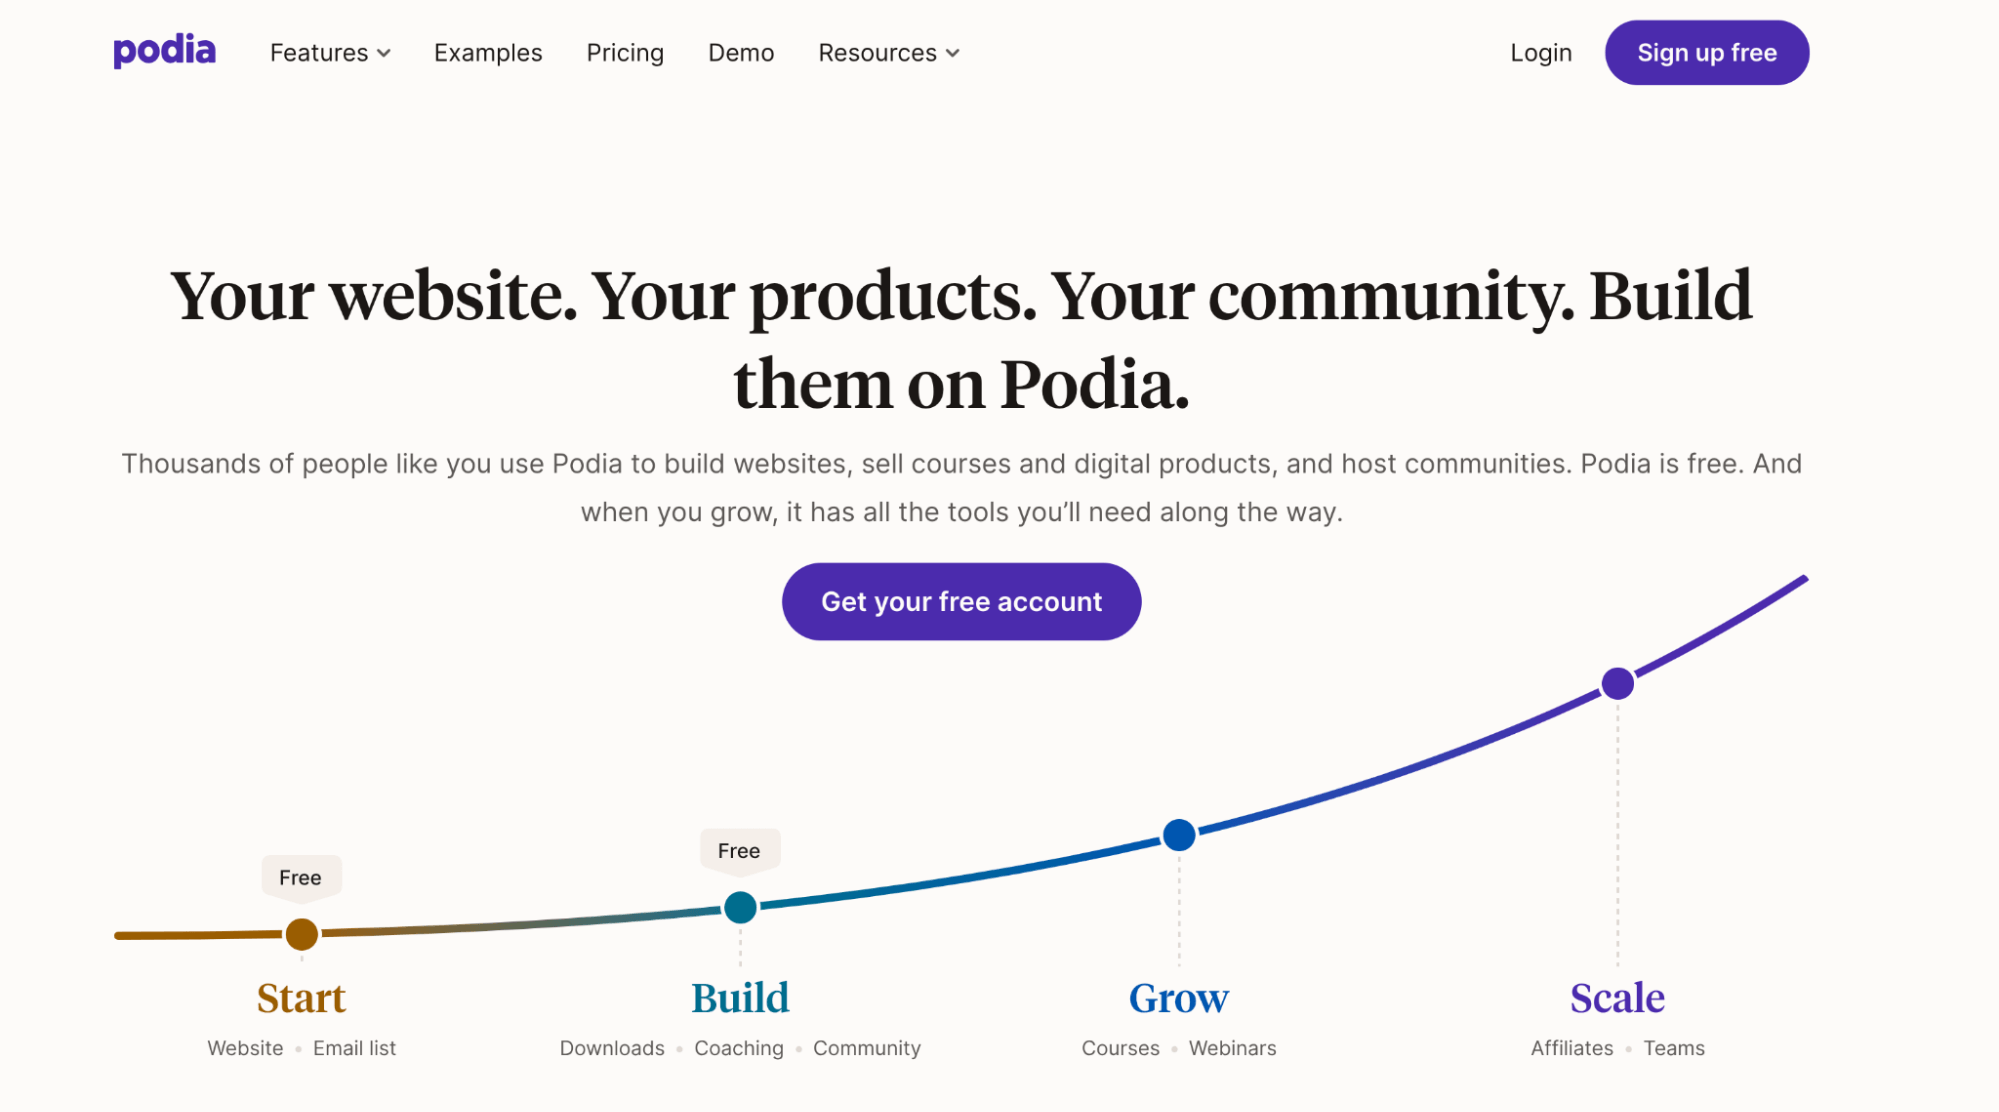Image resolution: width=1999 pixels, height=1112 pixels.
Task: Select the purple Scale stage dot
Action: click(x=1617, y=684)
